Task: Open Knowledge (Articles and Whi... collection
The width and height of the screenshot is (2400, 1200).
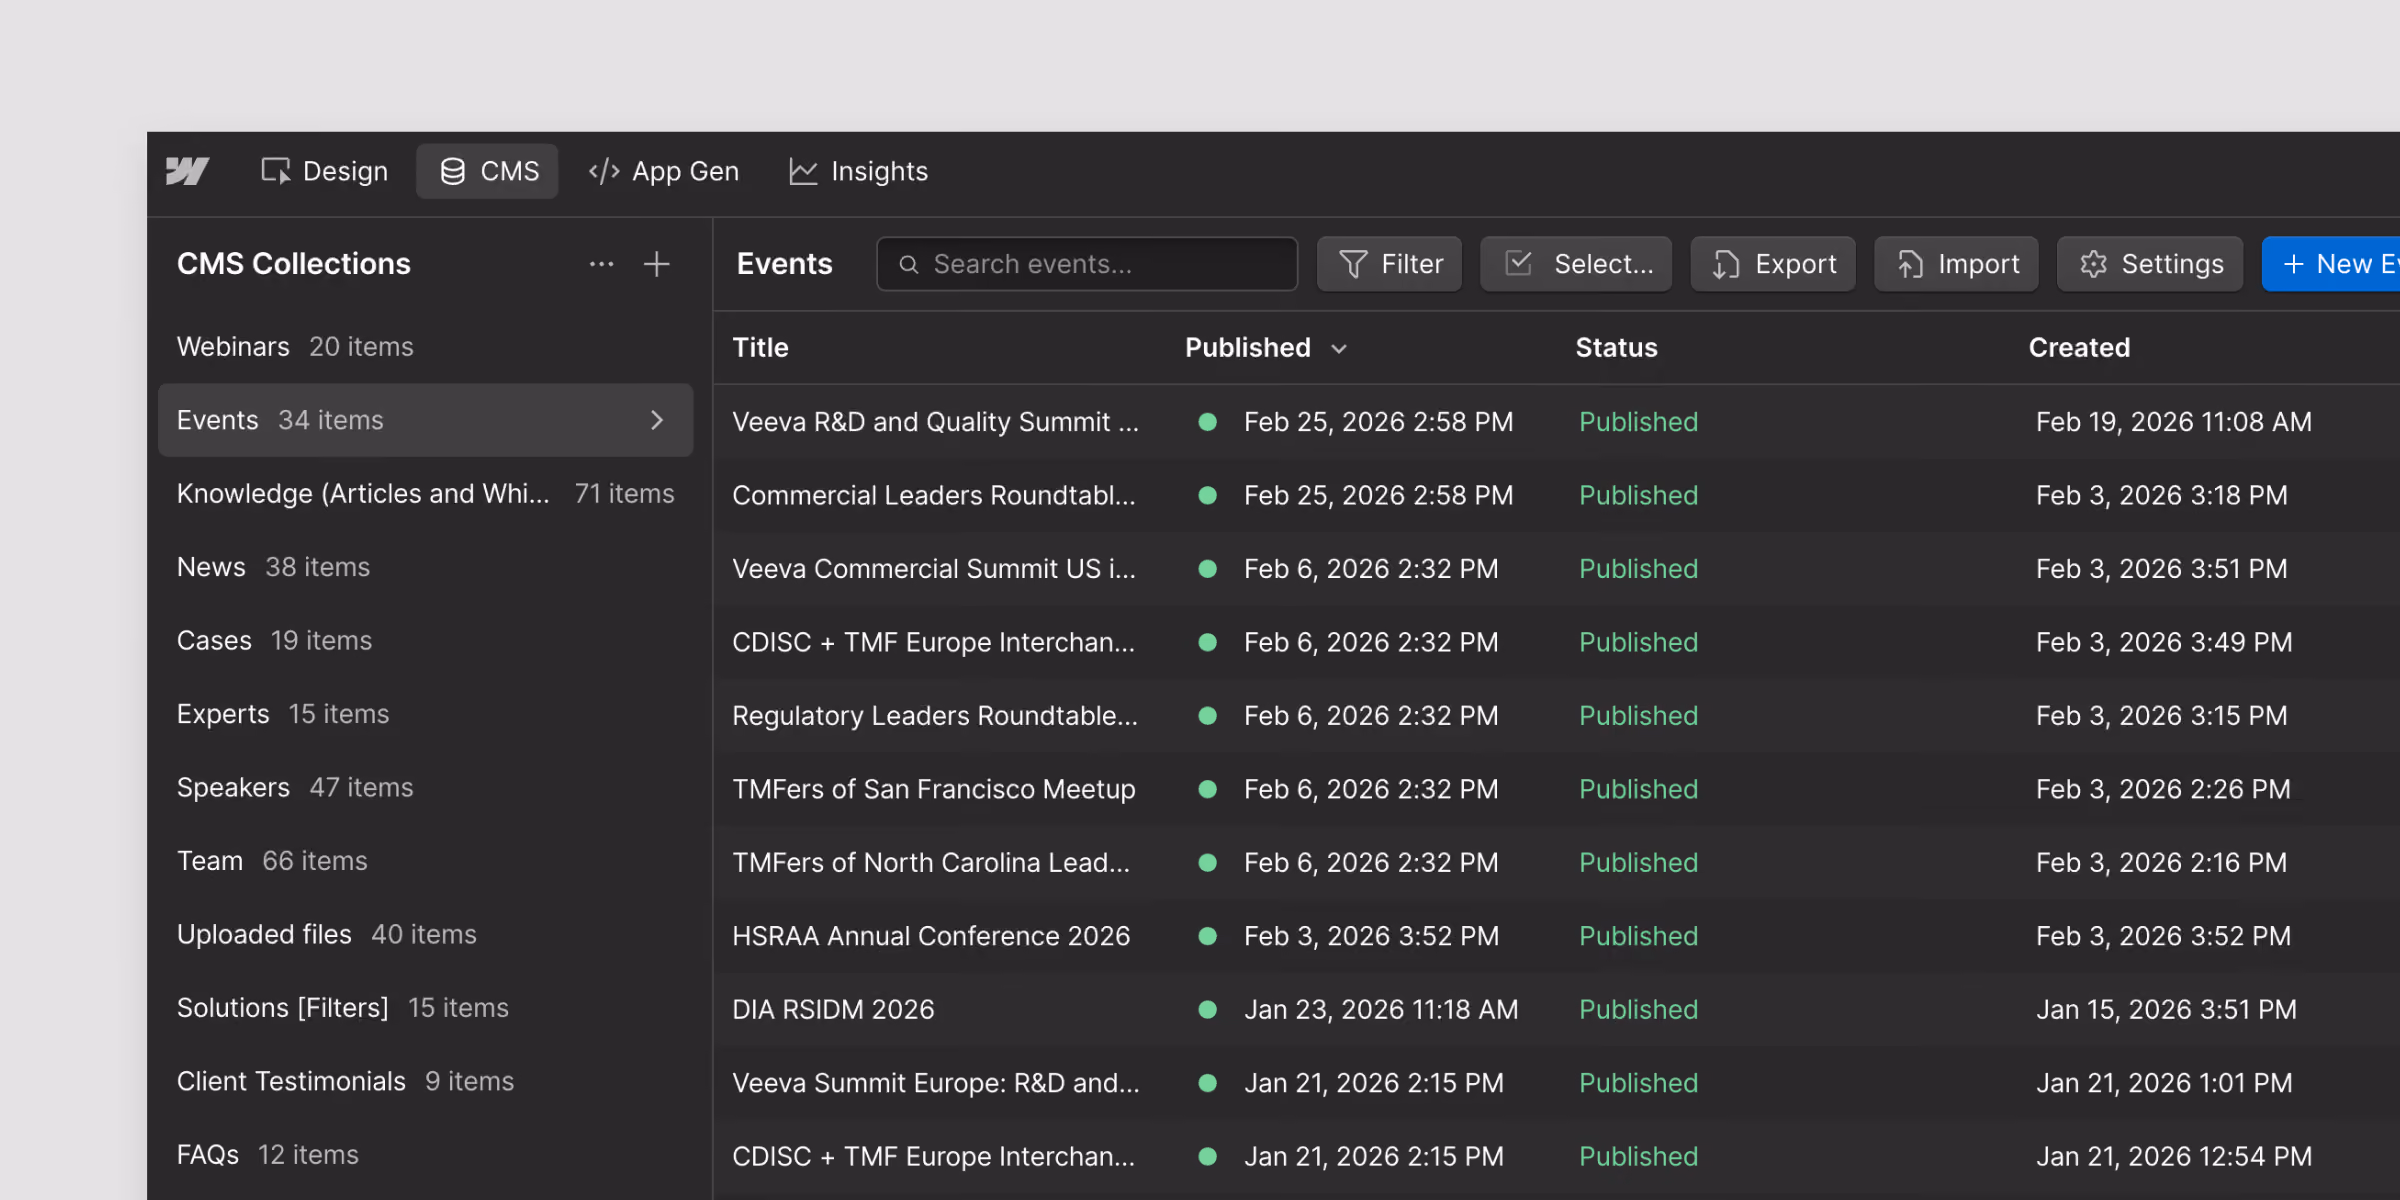Action: click(425, 493)
